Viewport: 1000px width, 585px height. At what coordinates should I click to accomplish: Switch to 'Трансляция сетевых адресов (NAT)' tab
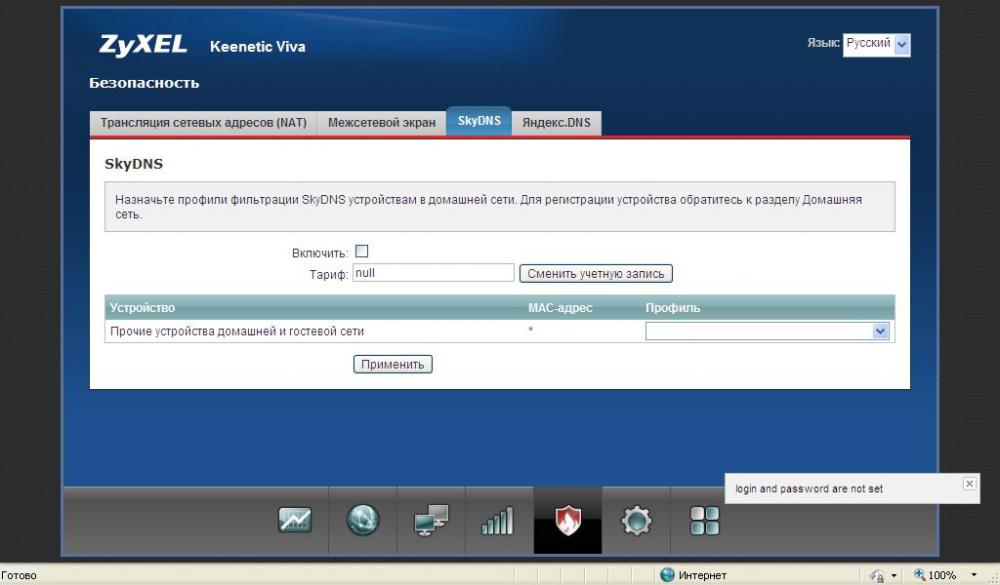pos(203,122)
